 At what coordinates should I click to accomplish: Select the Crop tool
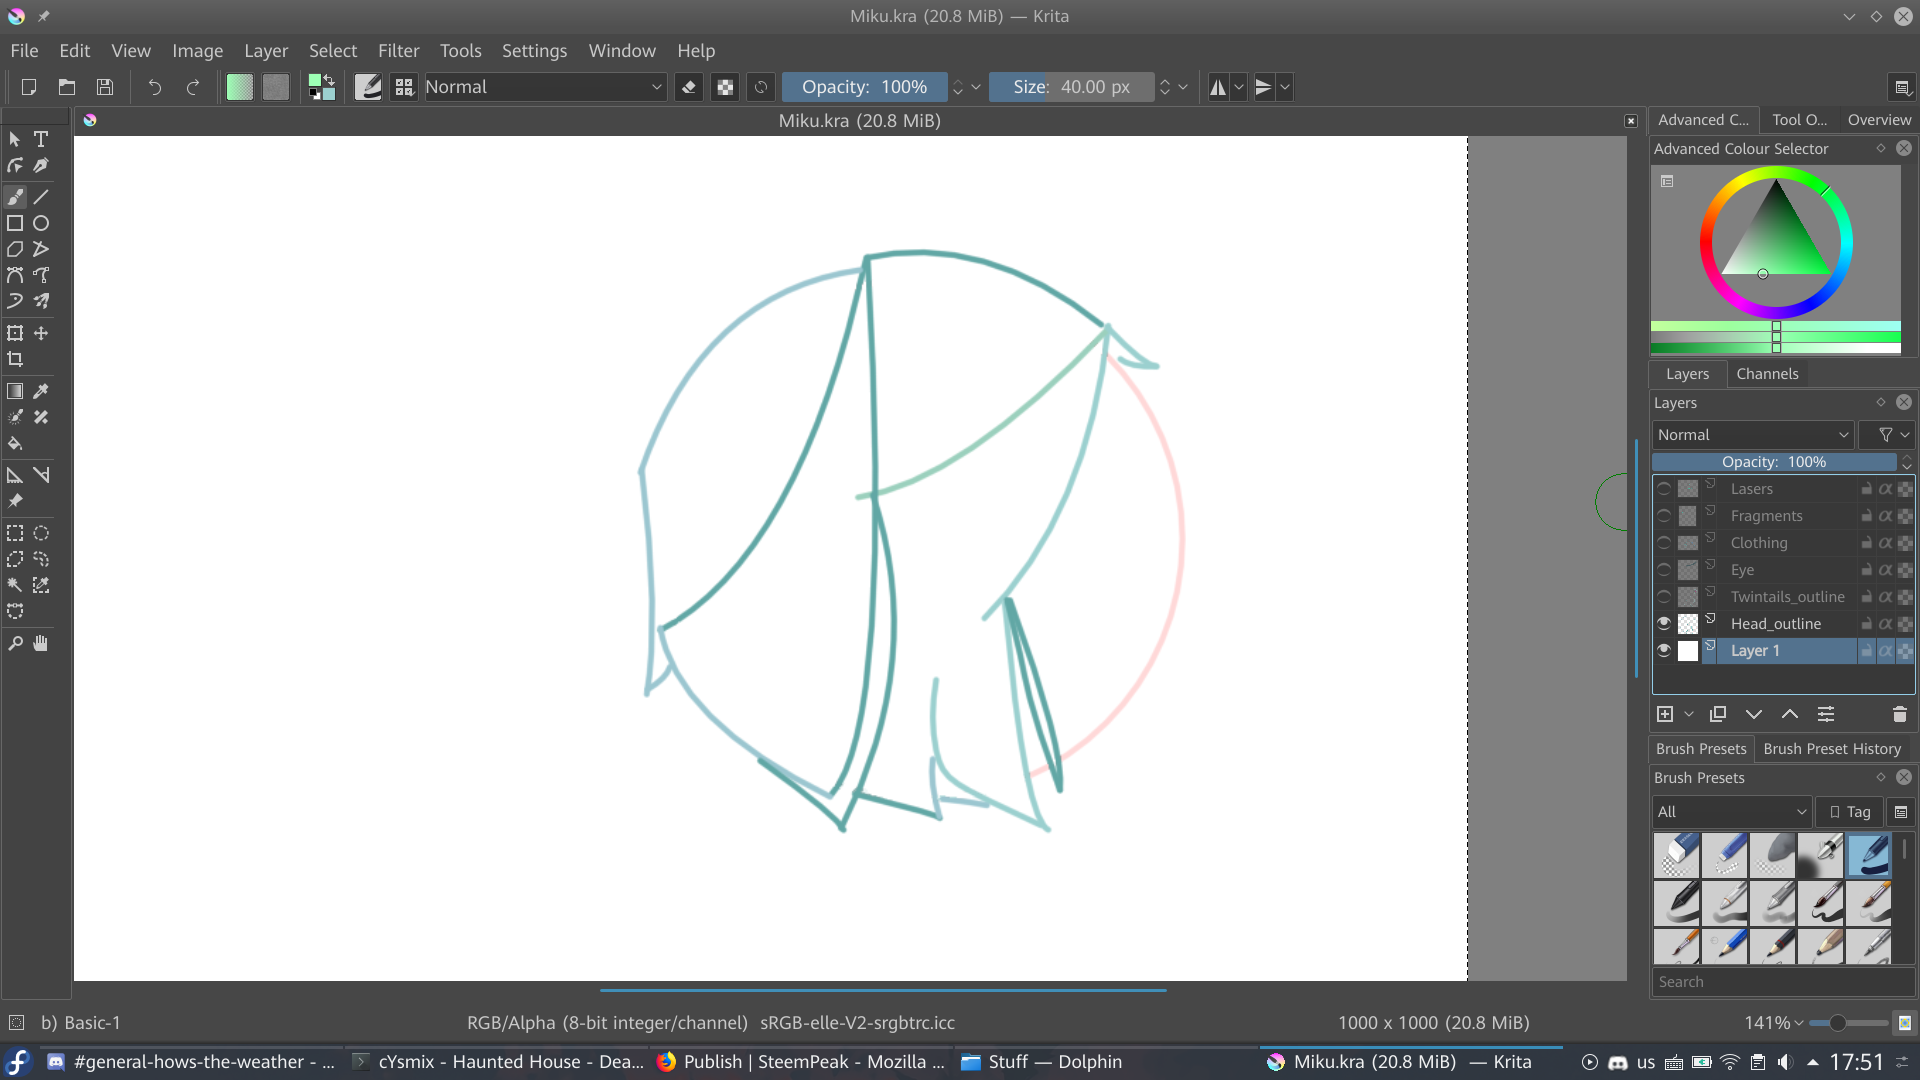pos(15,359)
